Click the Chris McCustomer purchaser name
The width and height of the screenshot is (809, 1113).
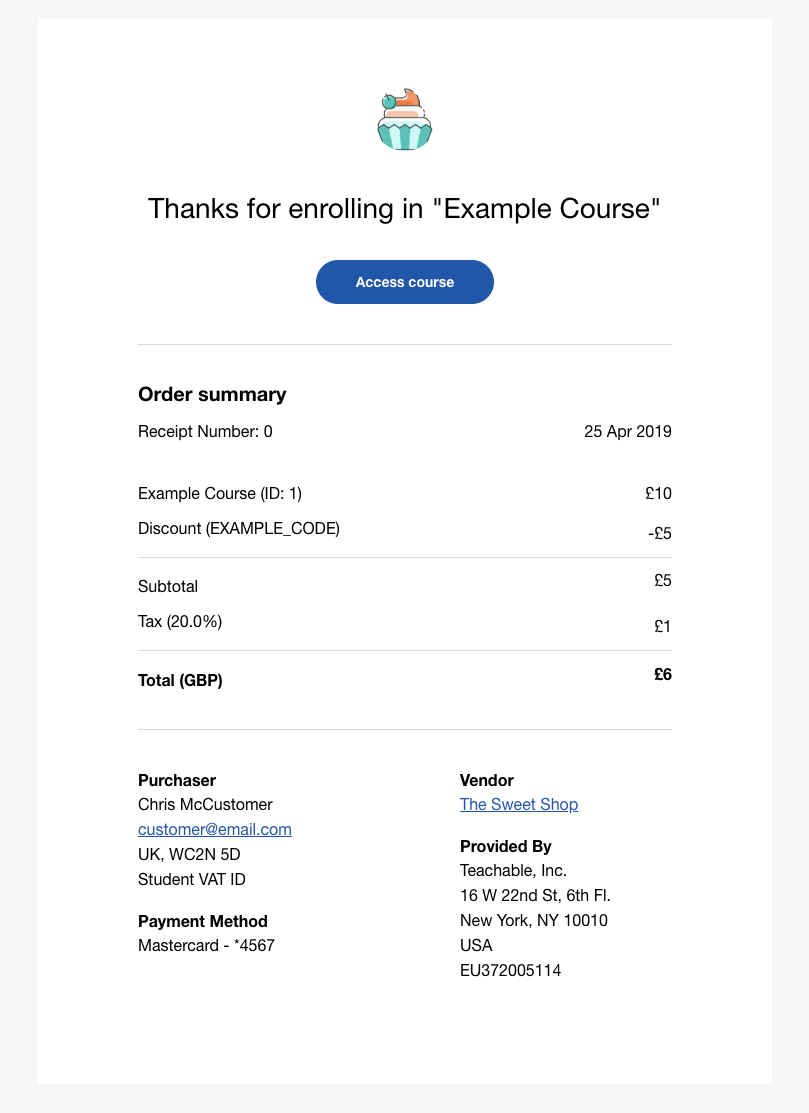[x=205, y=804]
